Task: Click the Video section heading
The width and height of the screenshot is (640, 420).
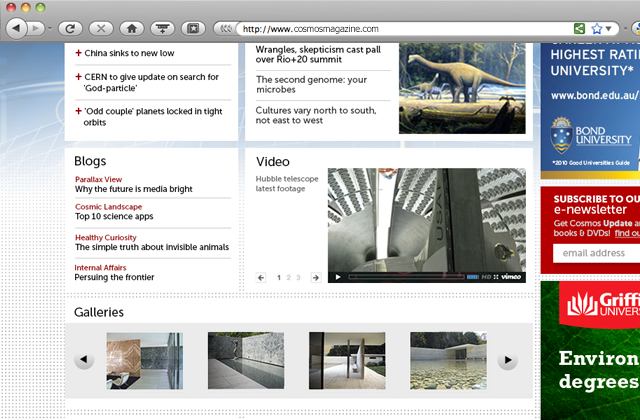Action: point(273,162)
